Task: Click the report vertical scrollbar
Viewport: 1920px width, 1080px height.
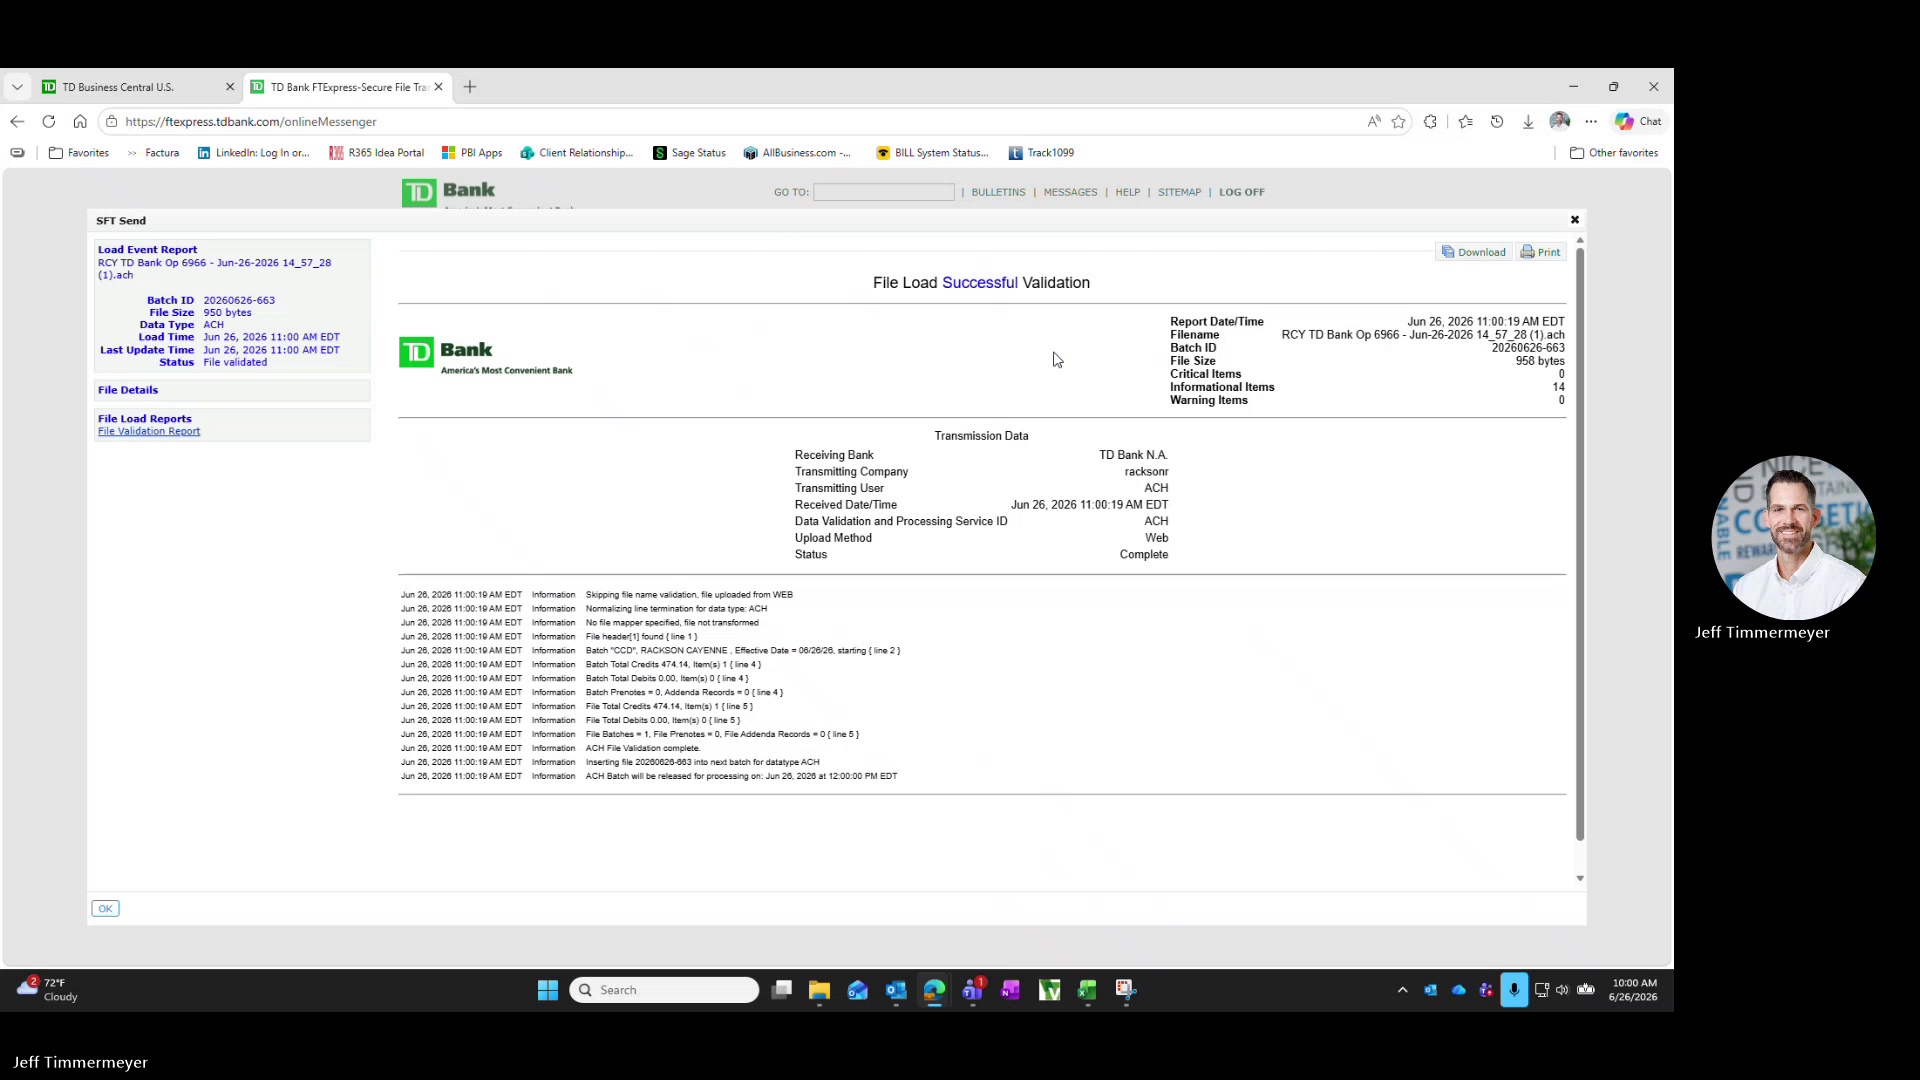Action: (x=1580, y=543)
